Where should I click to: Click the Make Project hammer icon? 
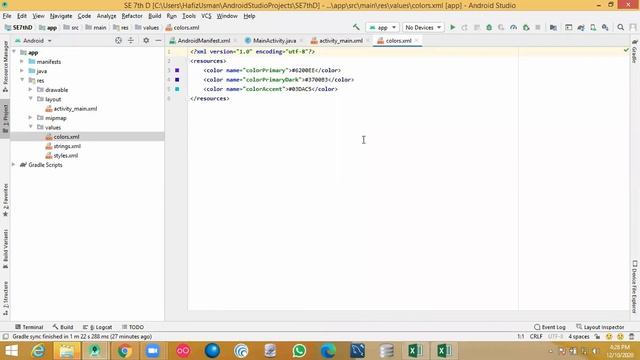coord(356,27)
